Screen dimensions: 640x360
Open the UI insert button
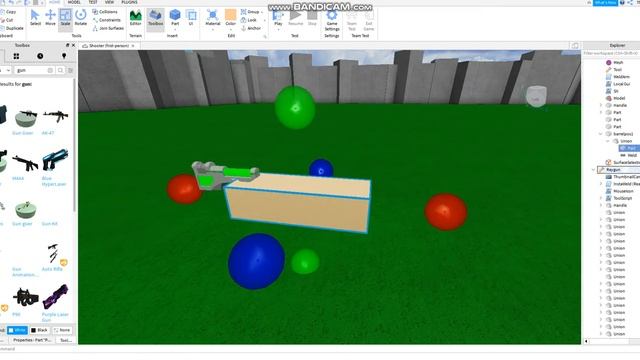pyautogui.click(x=191, y=18)
